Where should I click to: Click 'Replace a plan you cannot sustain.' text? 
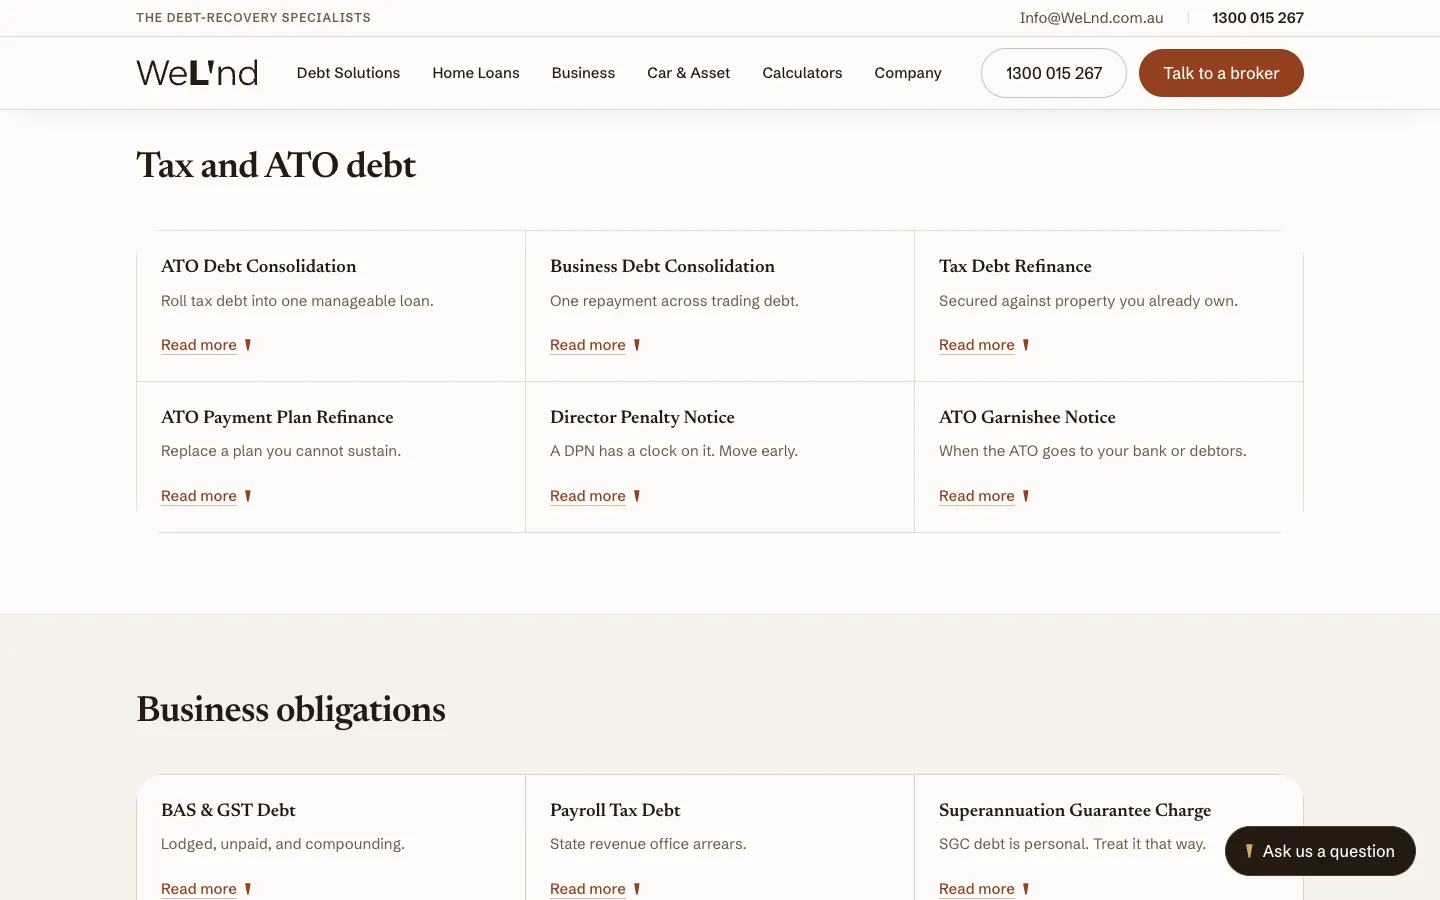coord(281,451)
